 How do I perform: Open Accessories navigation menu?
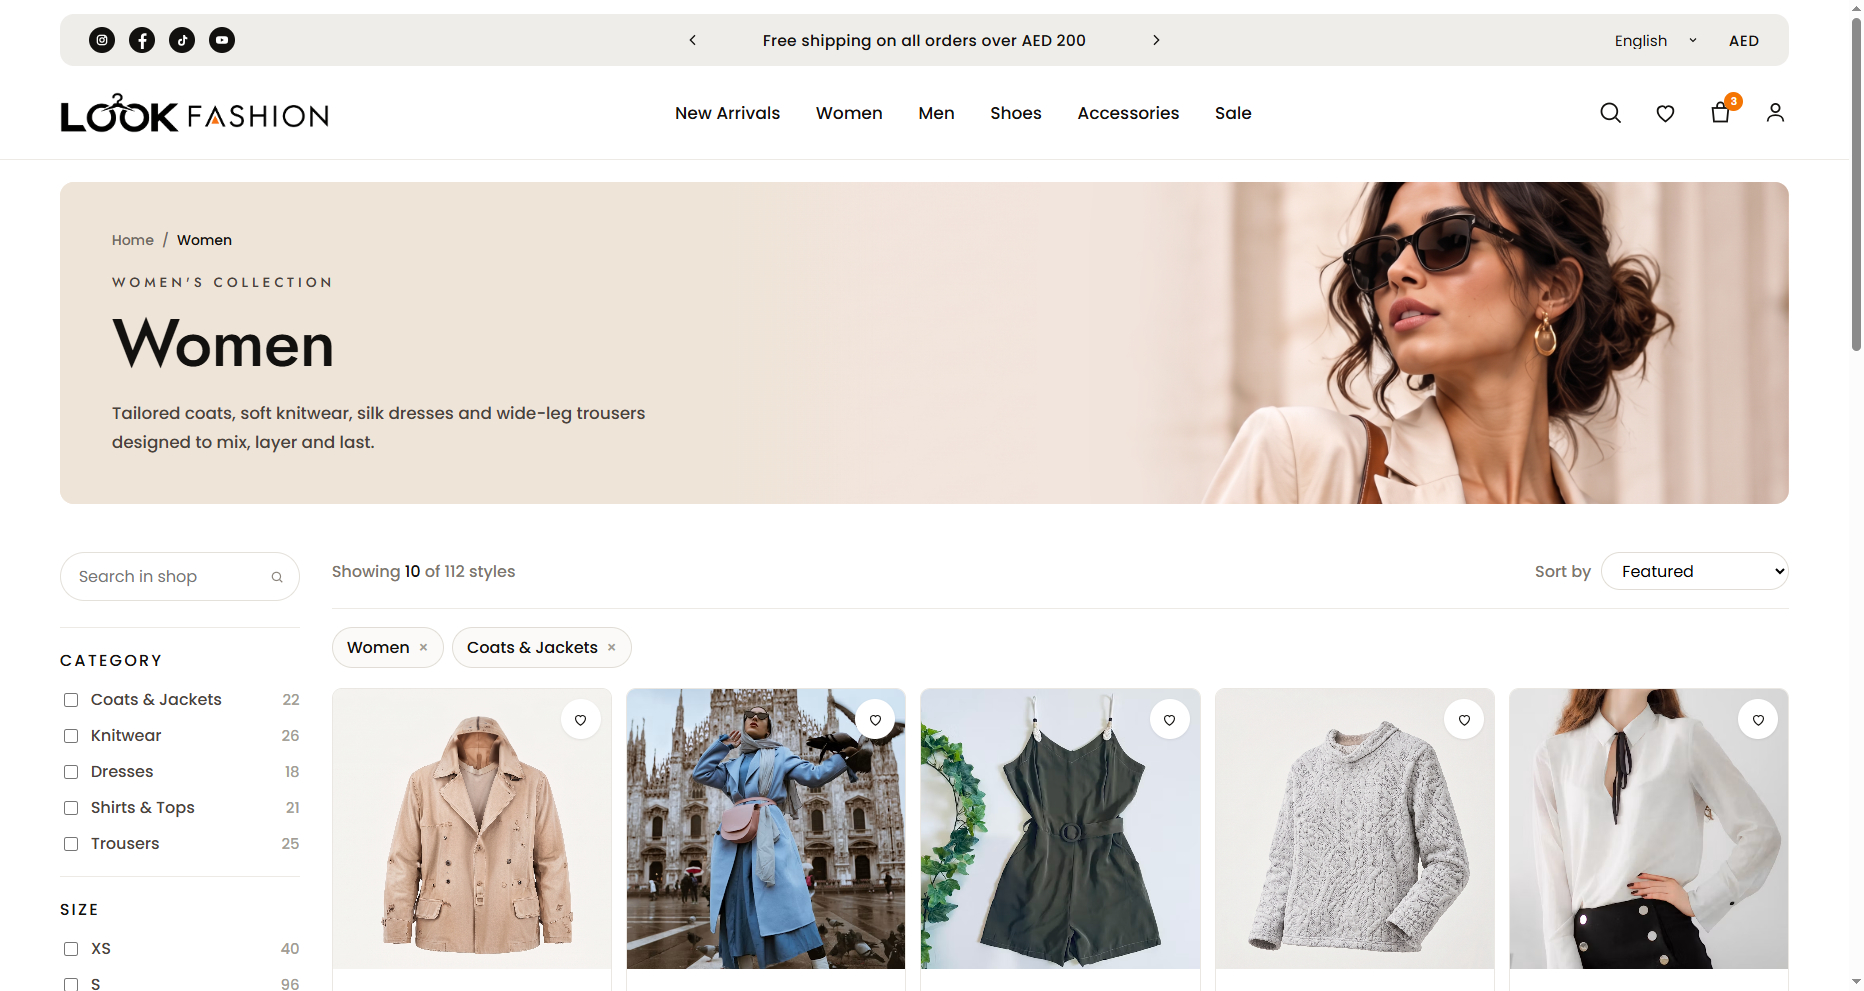click(1128, 113)
